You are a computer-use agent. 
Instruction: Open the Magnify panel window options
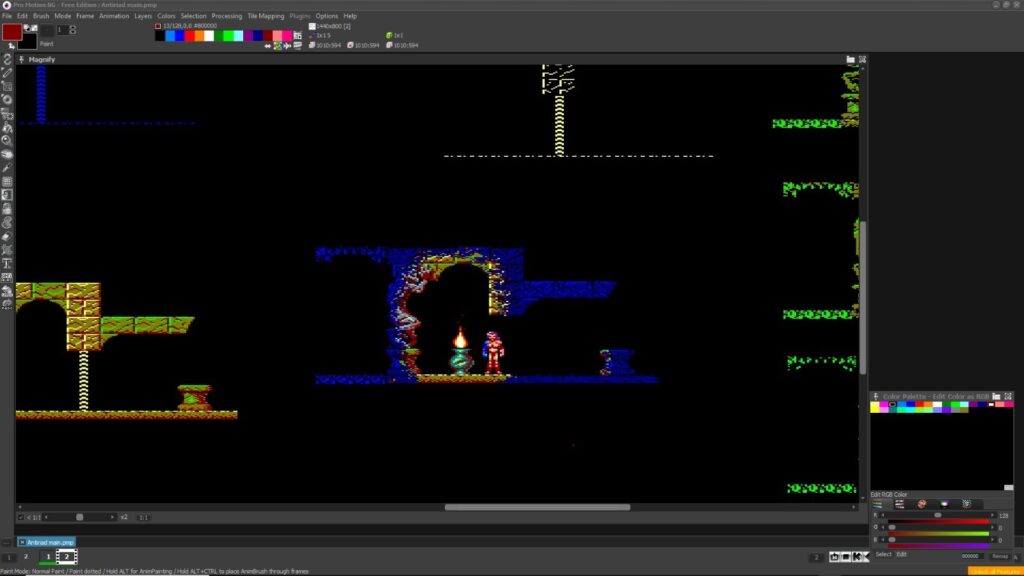850,59
